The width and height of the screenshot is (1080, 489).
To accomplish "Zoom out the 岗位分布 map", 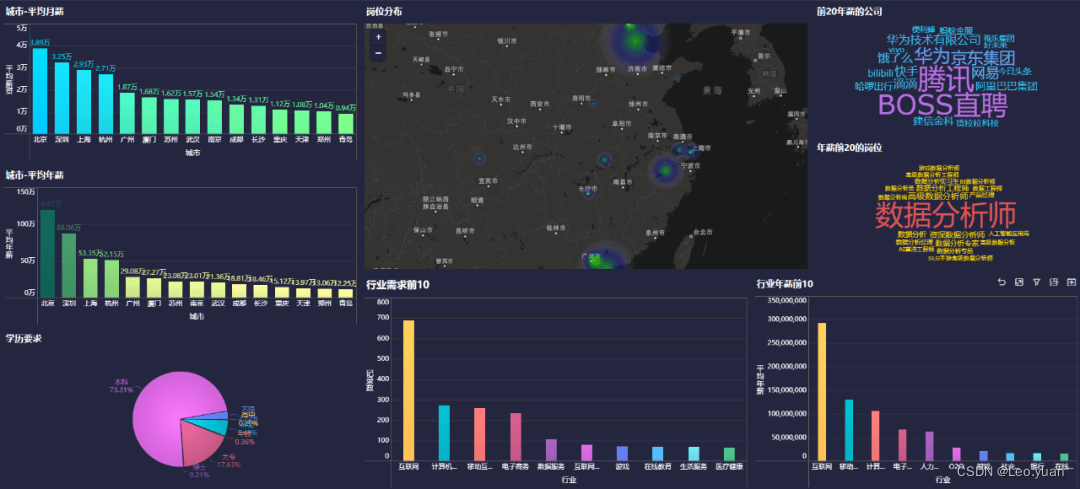I will coord(378,52).
